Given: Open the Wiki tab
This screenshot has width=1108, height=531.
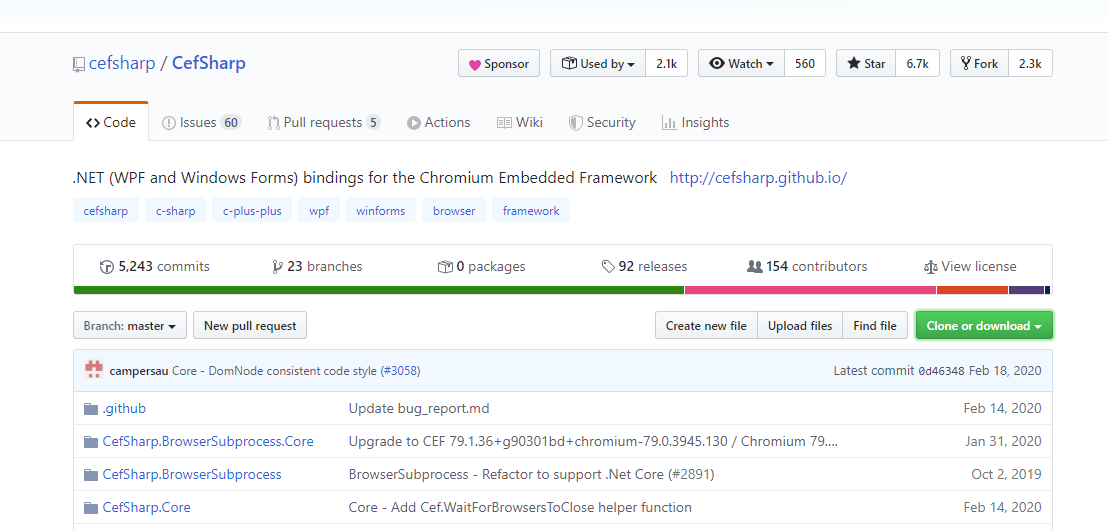Looking at the screenshot, I should tap(519, 122).
